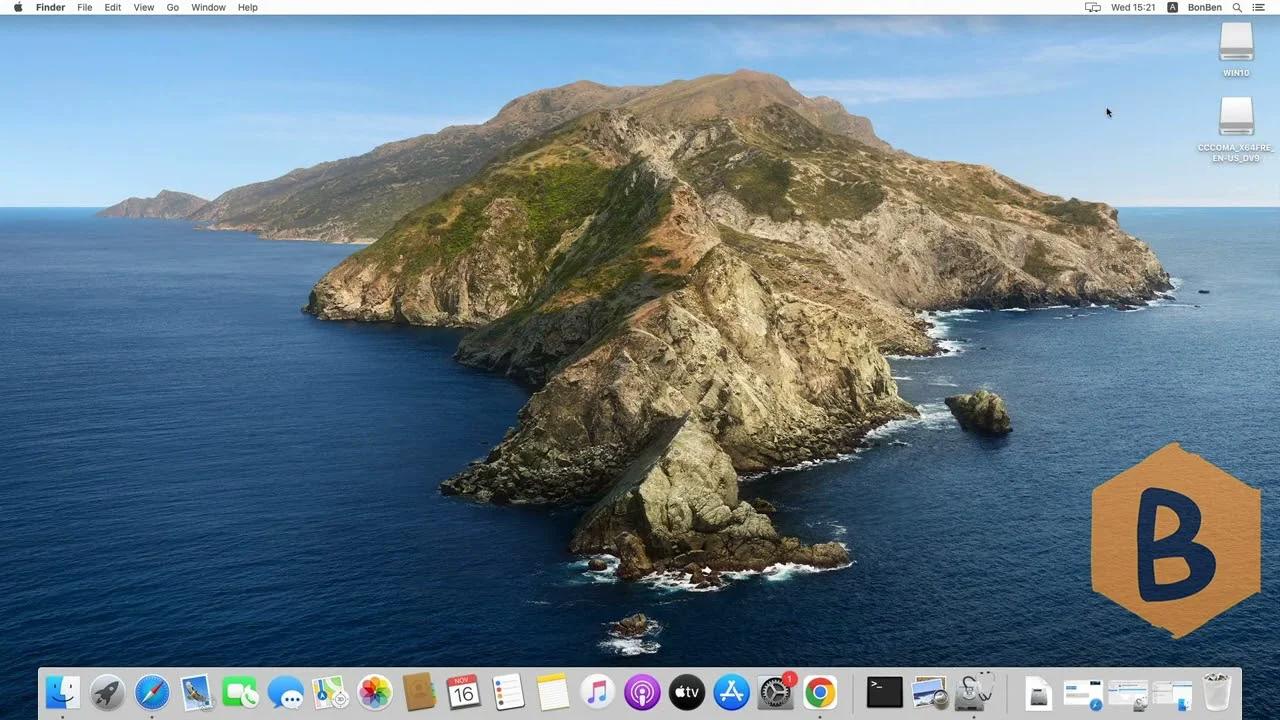Open Safari from the Dock
This screenshot has width=1280, height=720.
[152, 691]
